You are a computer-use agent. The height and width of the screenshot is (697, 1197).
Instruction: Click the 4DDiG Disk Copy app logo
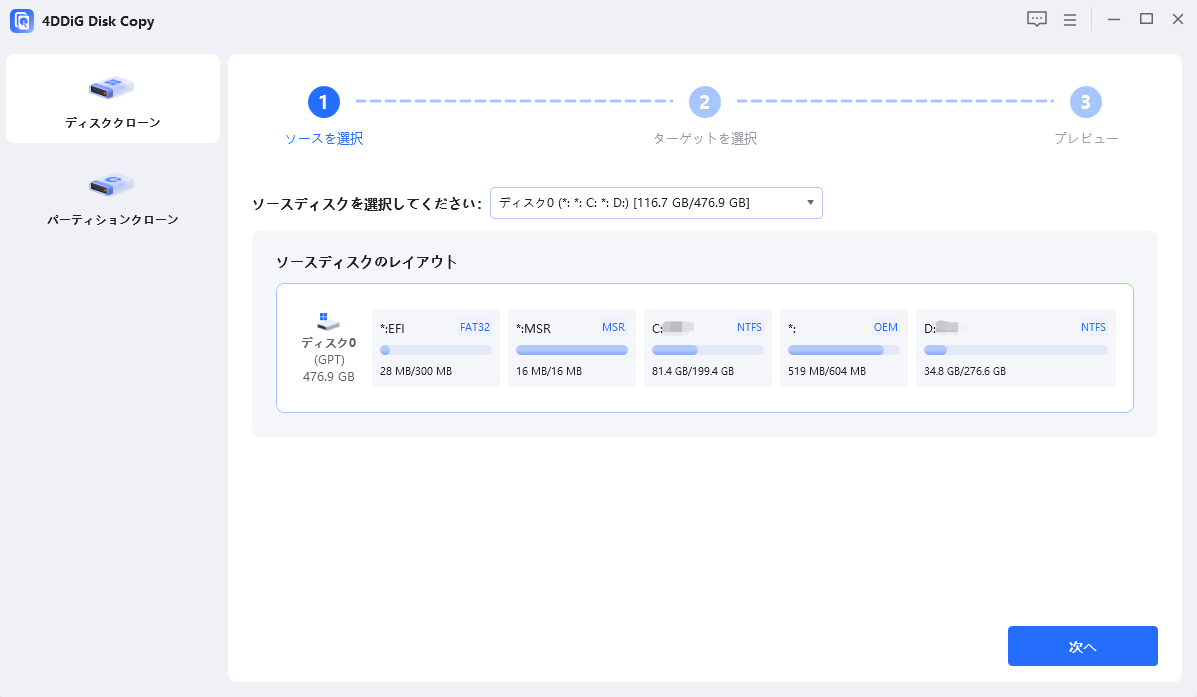point(21,21)
